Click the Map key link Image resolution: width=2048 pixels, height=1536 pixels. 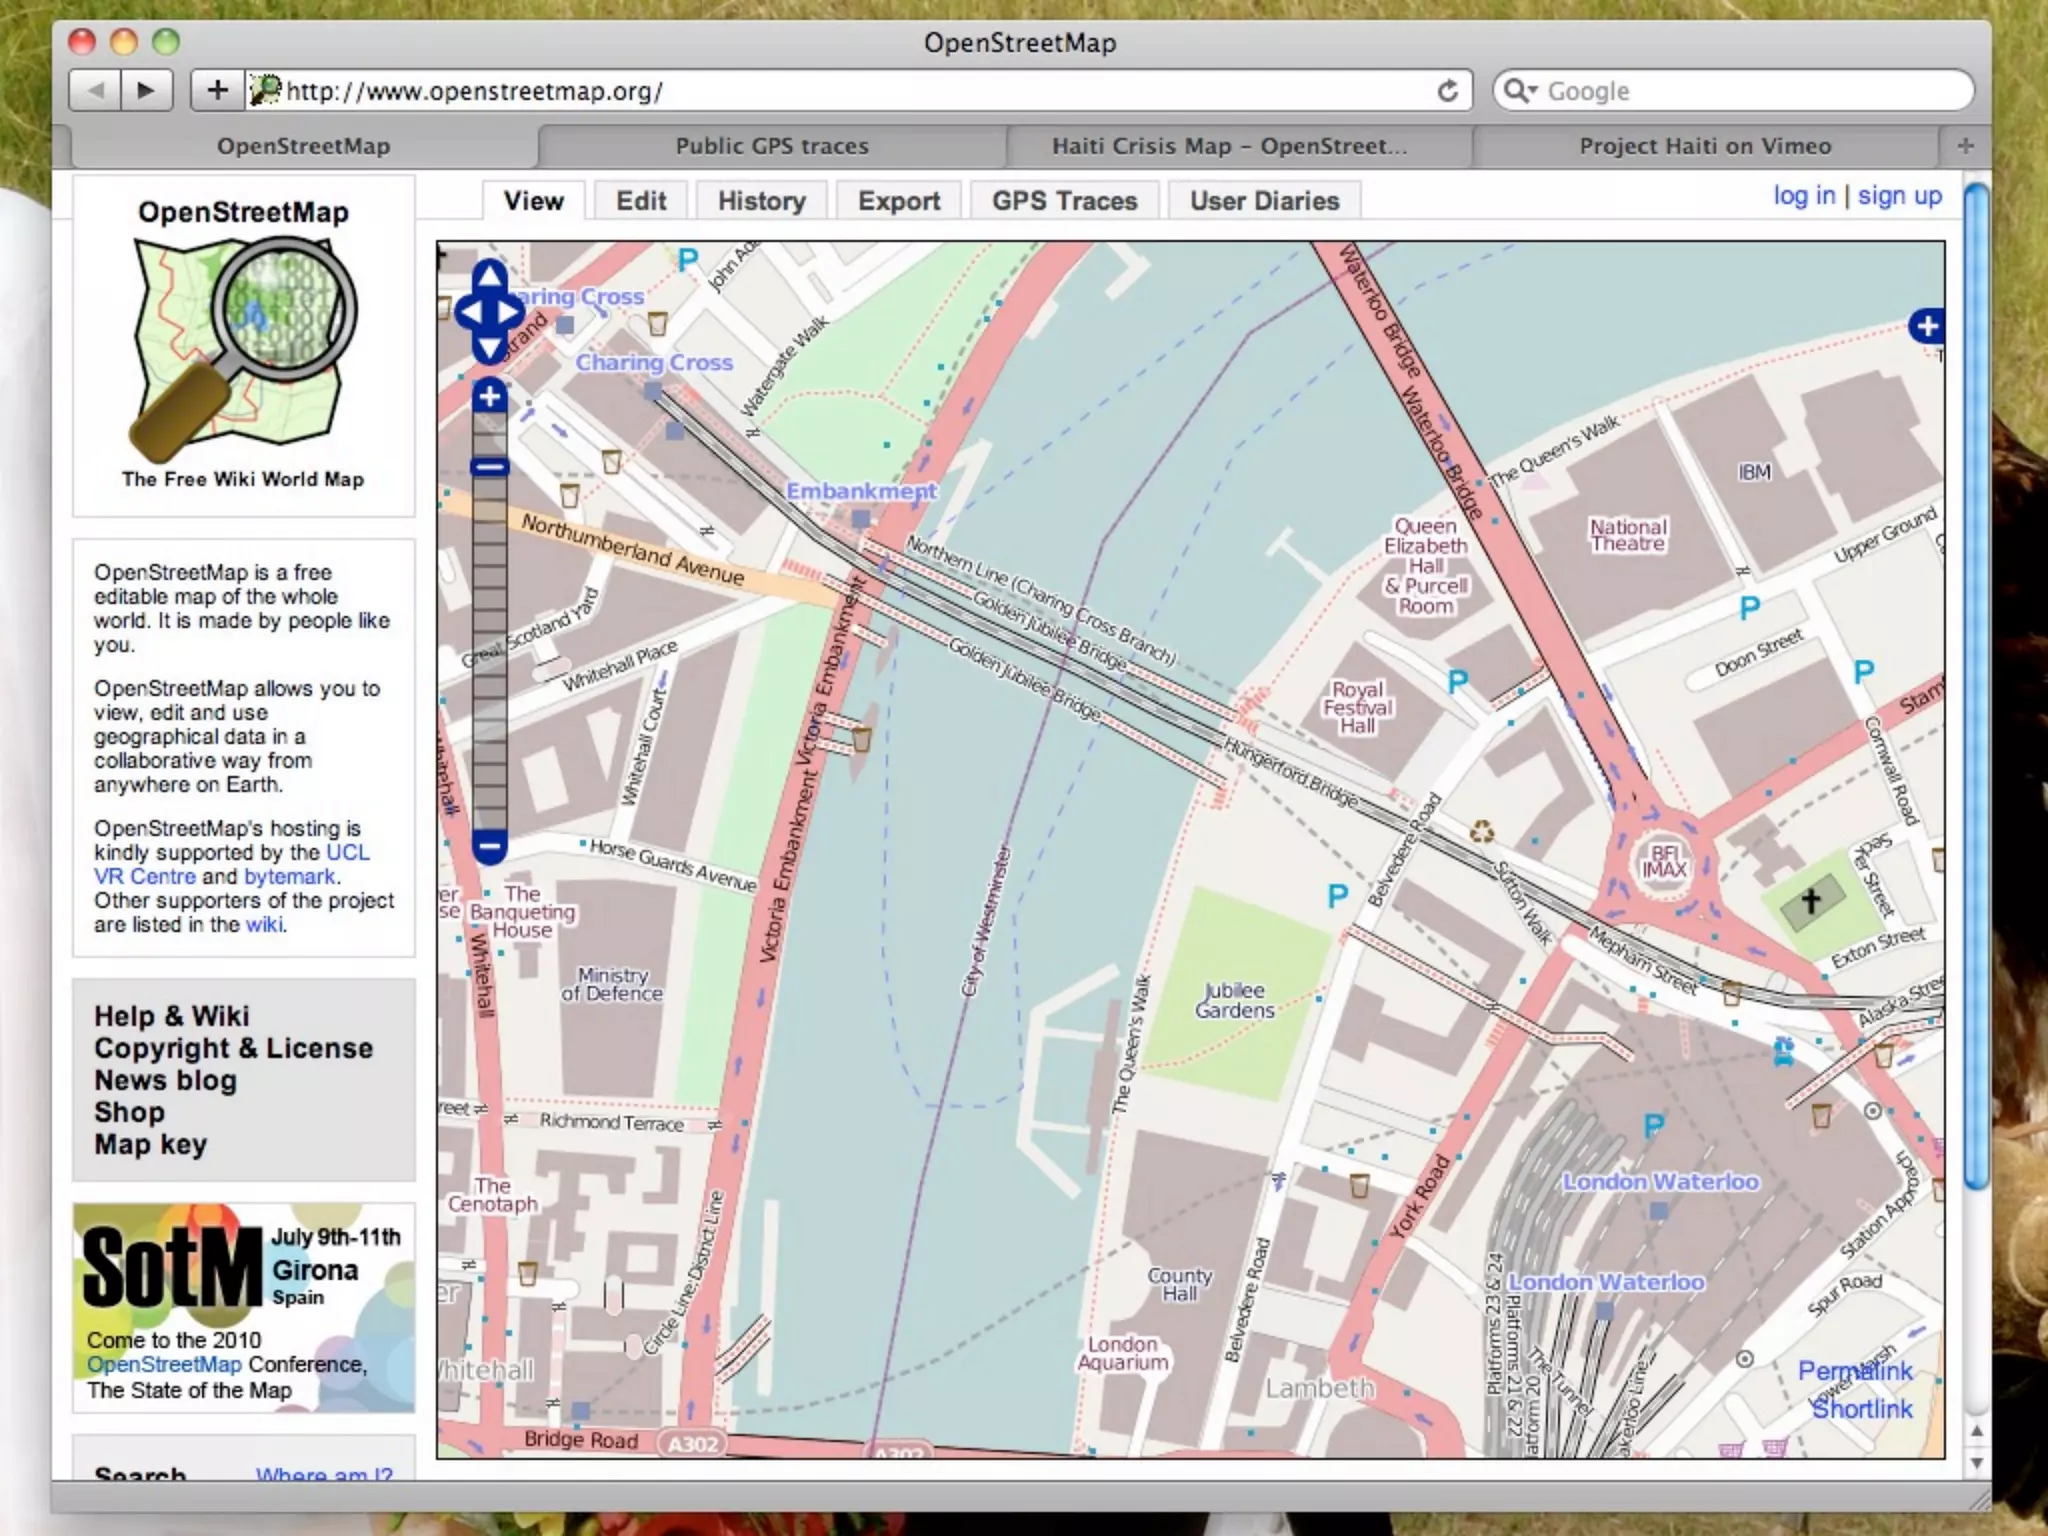point(150,1144)
